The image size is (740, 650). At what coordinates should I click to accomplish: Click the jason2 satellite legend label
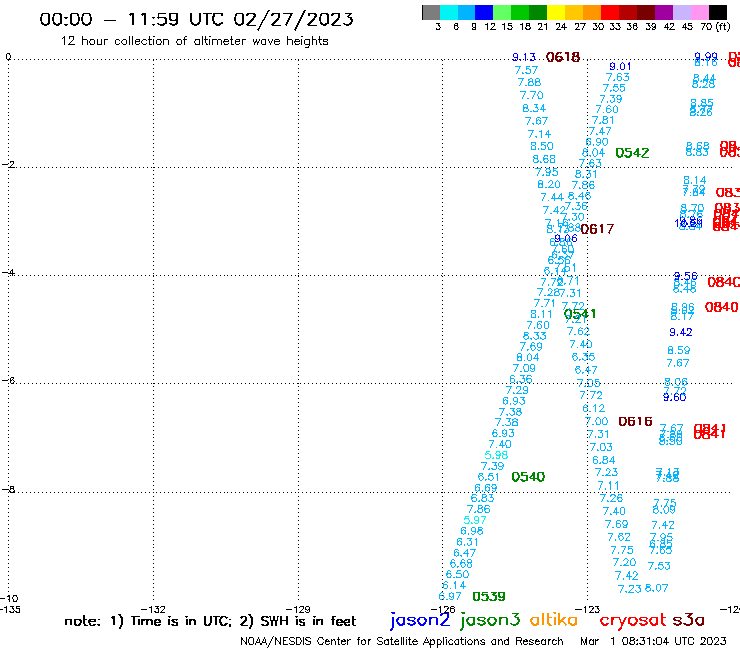[x=420, y=620]
